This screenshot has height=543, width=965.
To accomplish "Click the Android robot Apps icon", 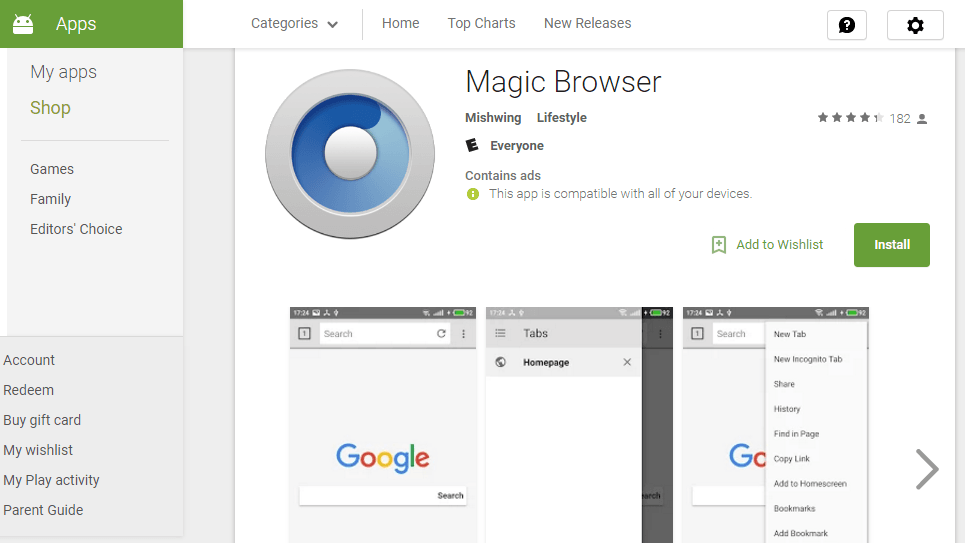I will [23, 24].
